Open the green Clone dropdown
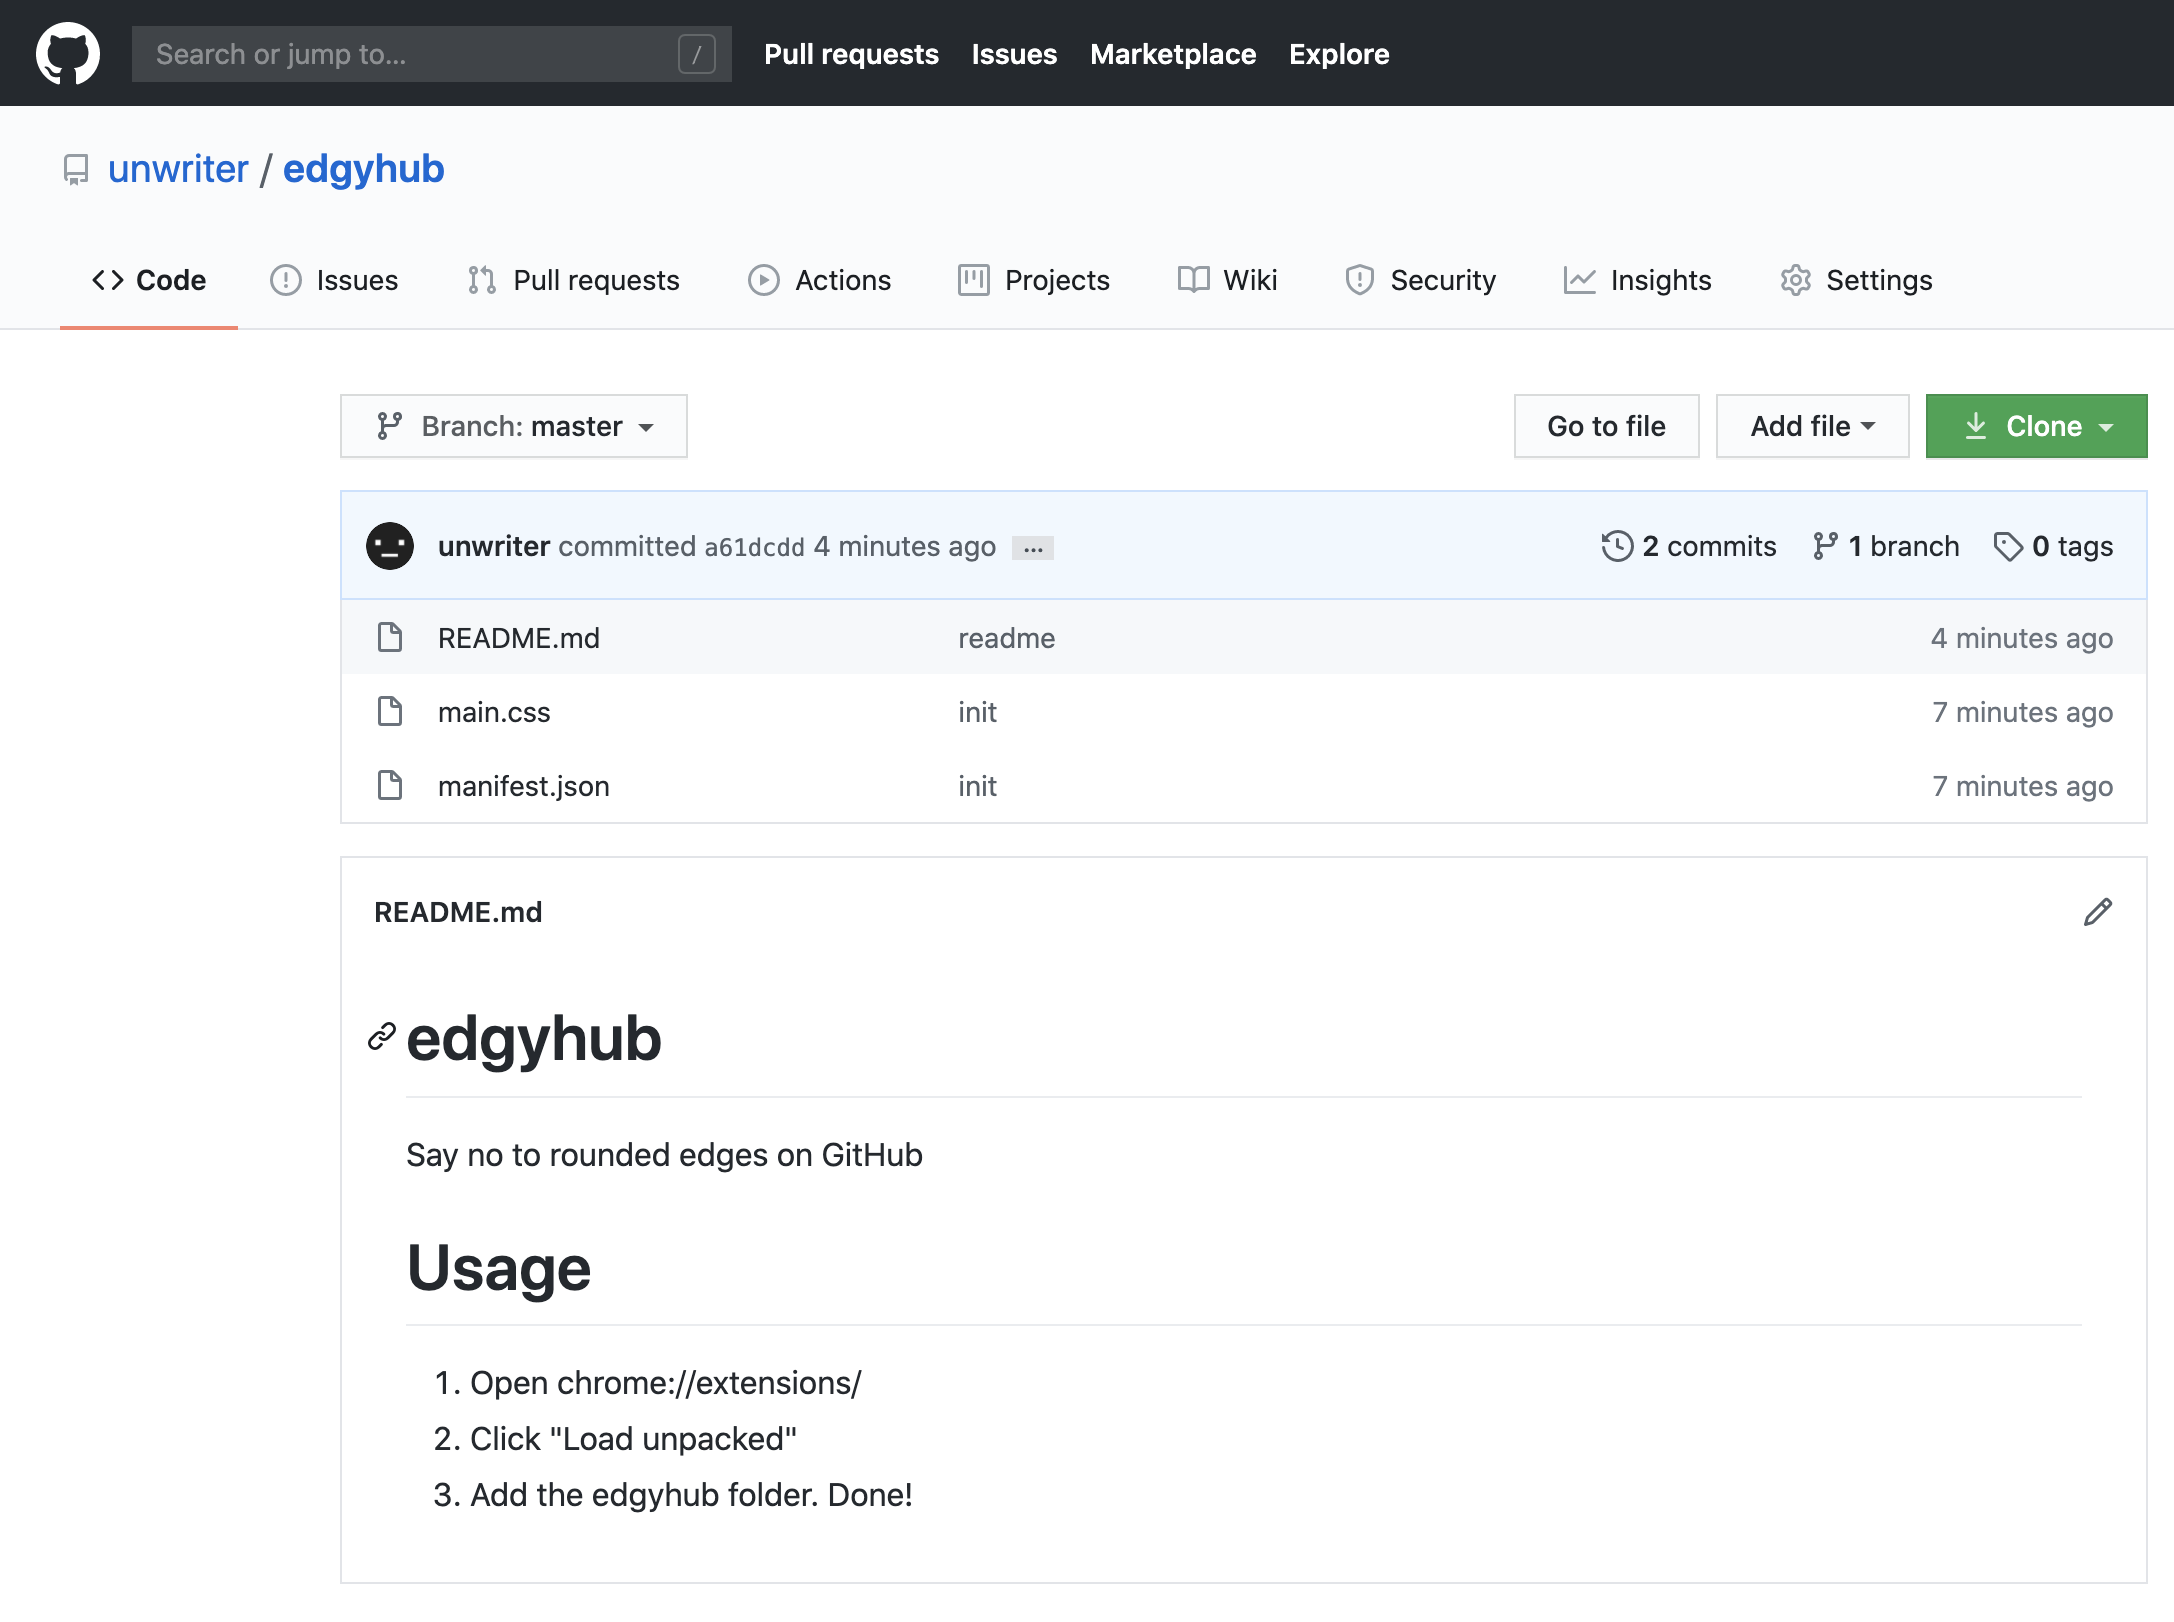The image size is (2174, 1622). coord(2036,426)
